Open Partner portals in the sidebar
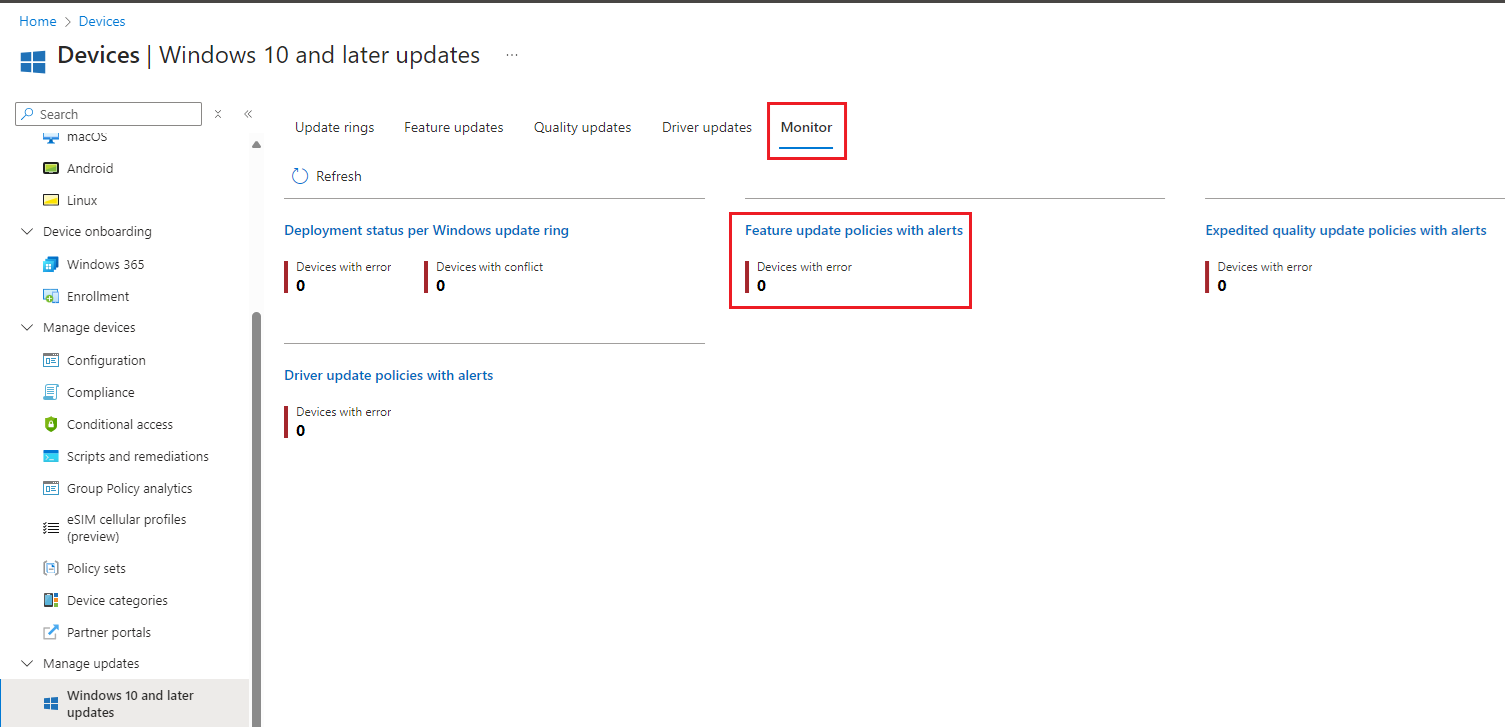1505x727 pixels. pyautogui.click(x=109, y=632)
